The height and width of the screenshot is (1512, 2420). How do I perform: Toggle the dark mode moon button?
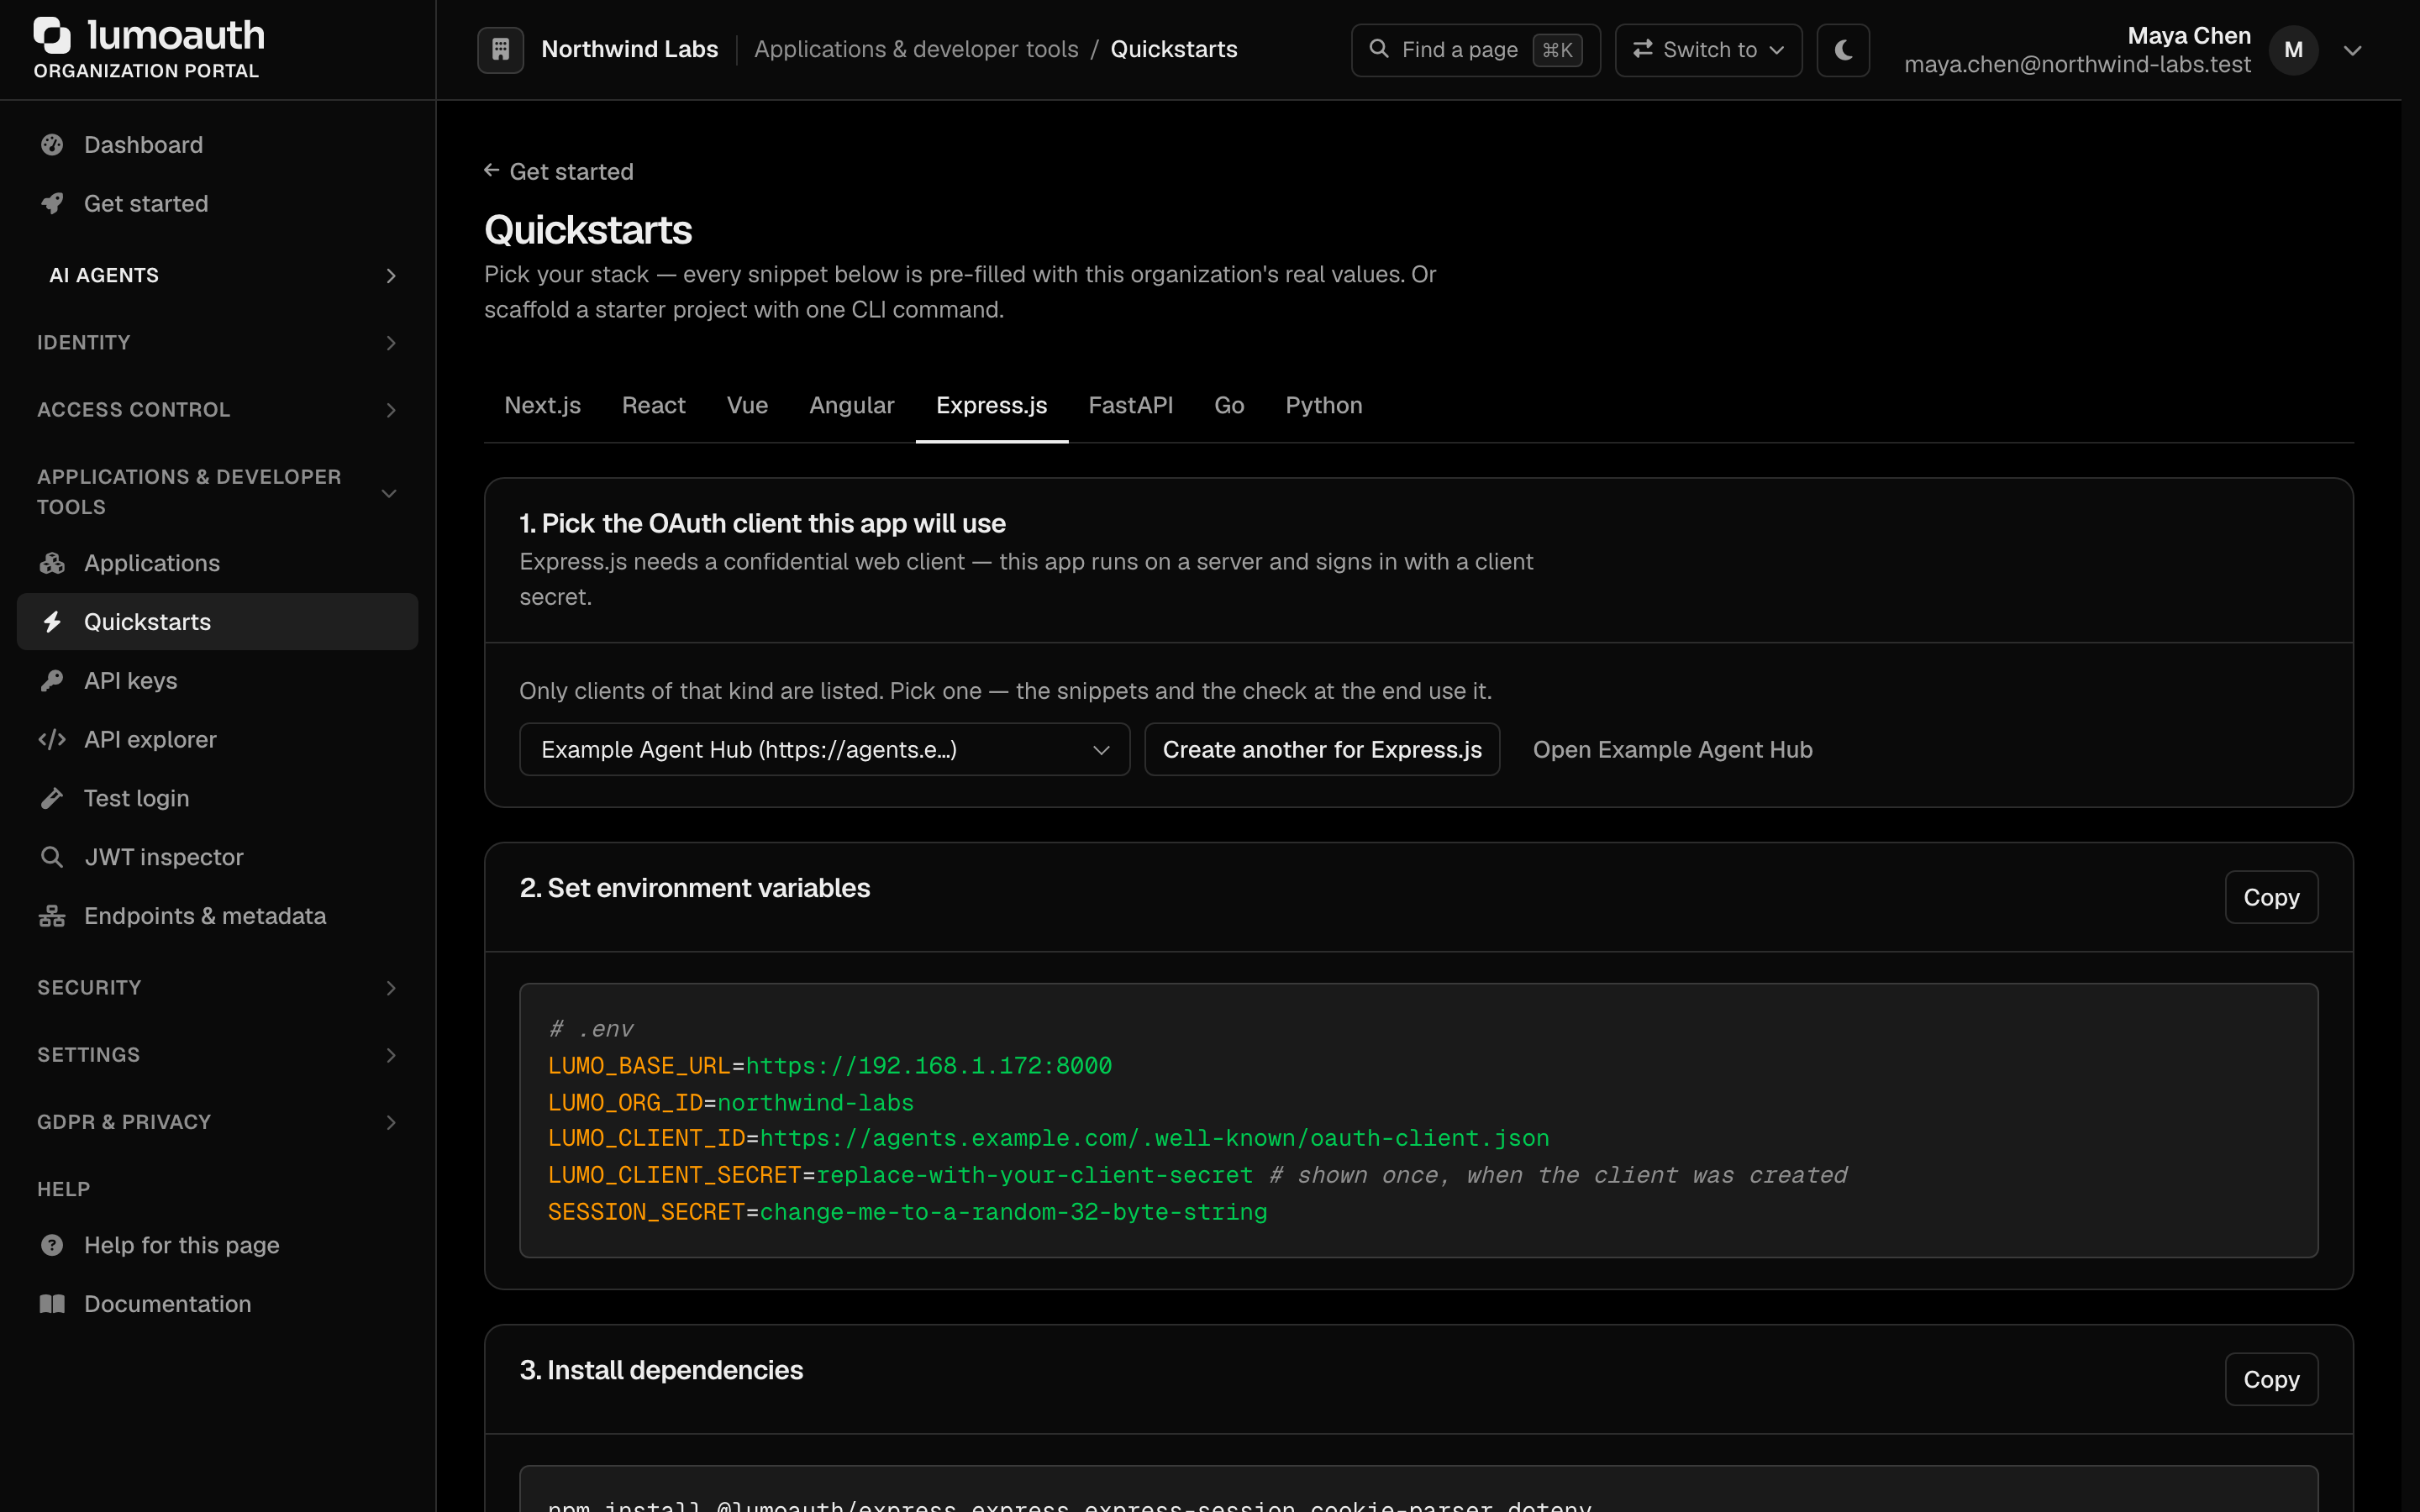coord(1843,50)
